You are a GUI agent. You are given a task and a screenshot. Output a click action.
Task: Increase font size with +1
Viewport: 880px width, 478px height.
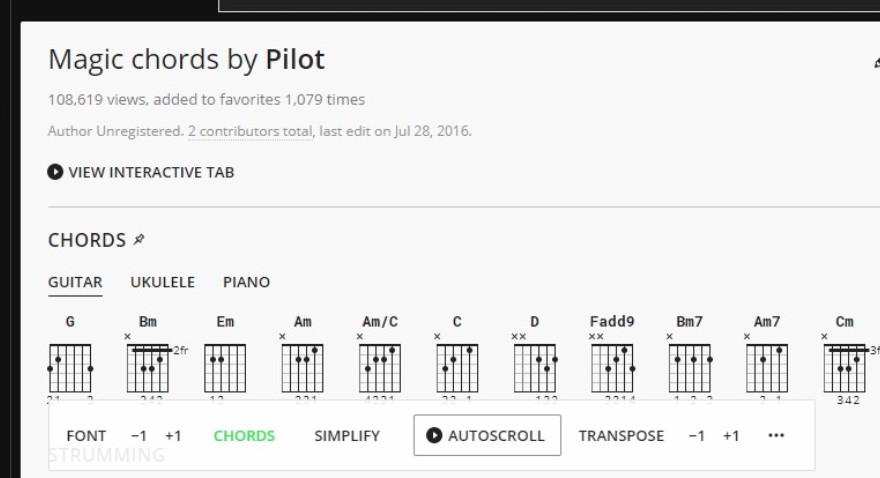coord(173,436)
